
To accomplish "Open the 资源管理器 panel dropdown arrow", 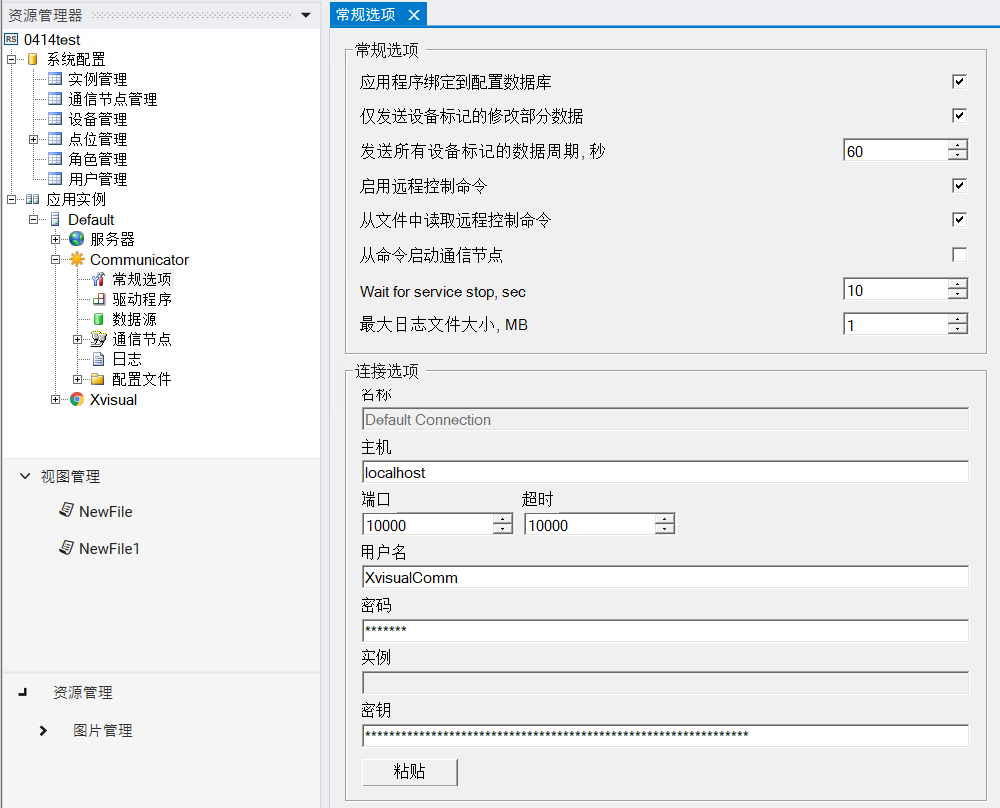I will 306,15.
